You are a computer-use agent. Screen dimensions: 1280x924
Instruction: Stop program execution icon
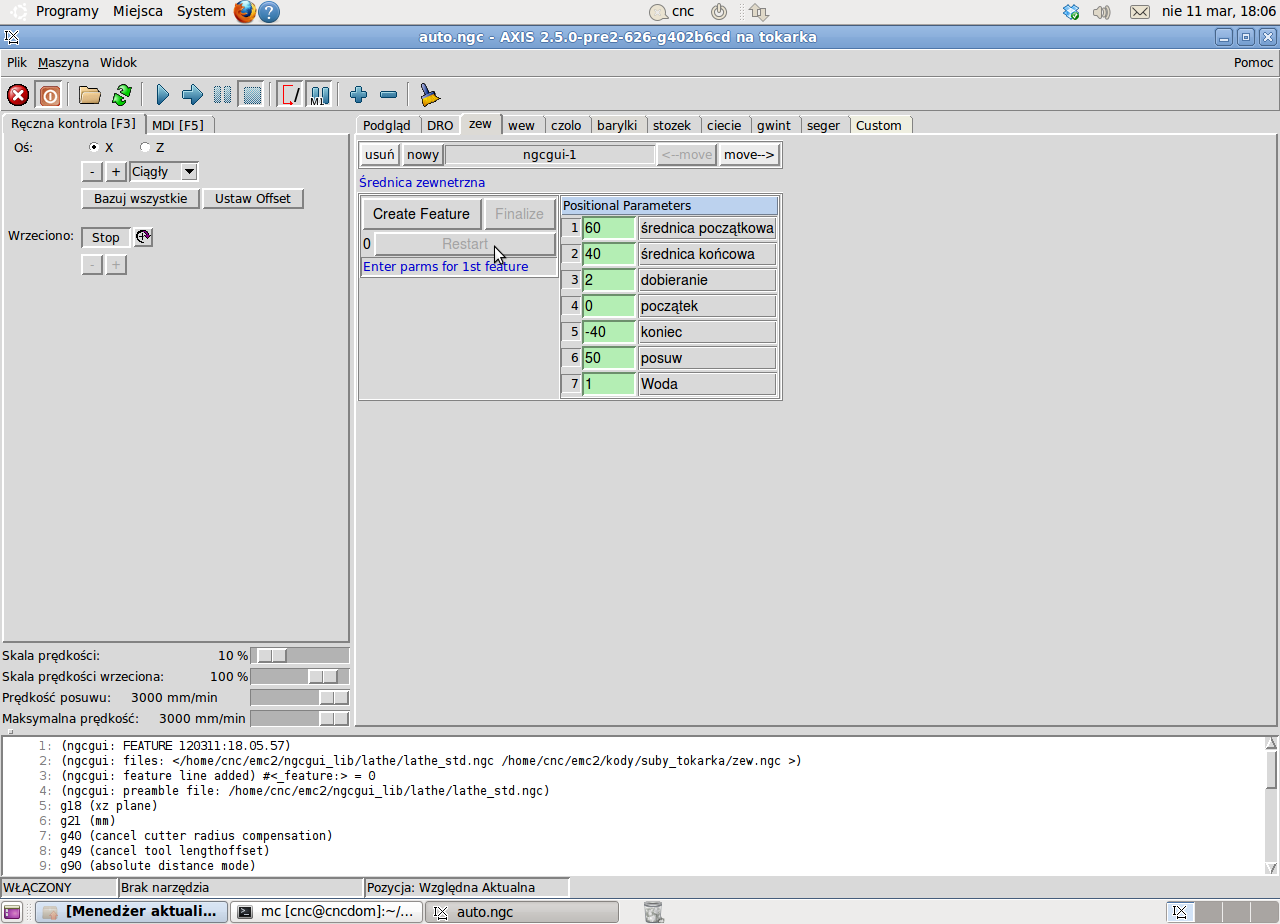tap(252, 95)
